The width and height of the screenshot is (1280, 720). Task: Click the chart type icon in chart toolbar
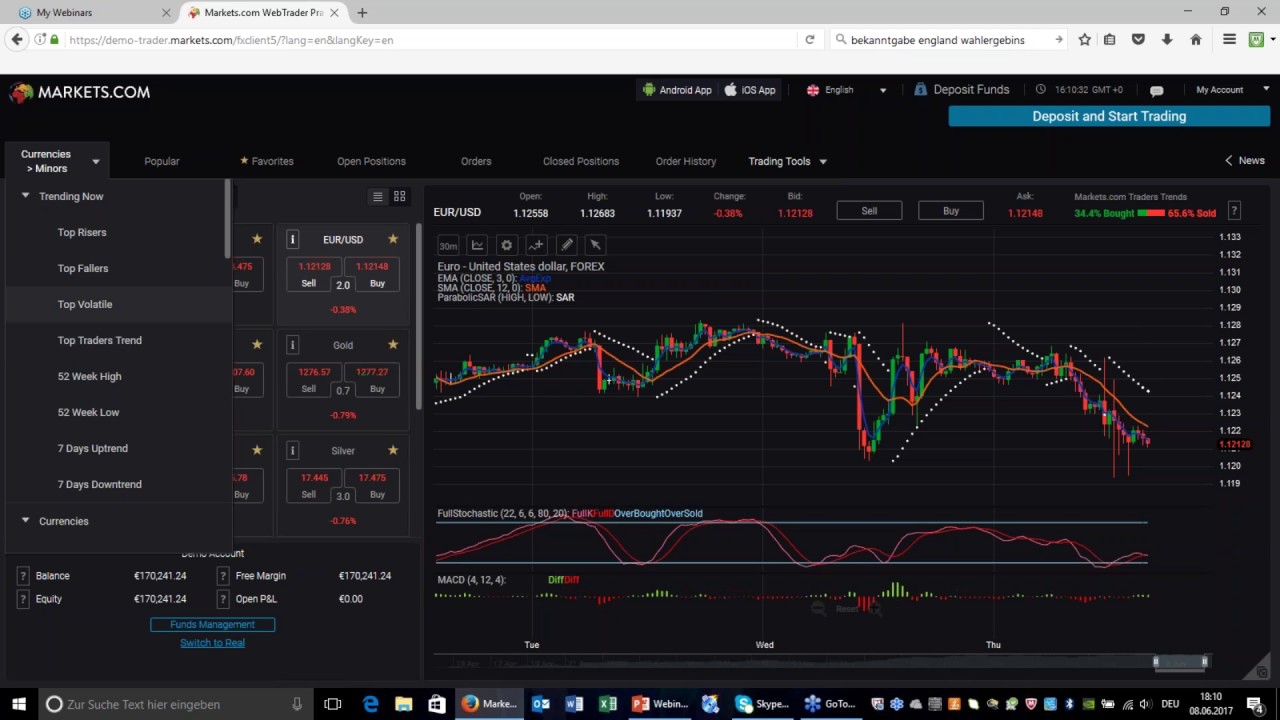pyautogui.click(x=478, y=245)
